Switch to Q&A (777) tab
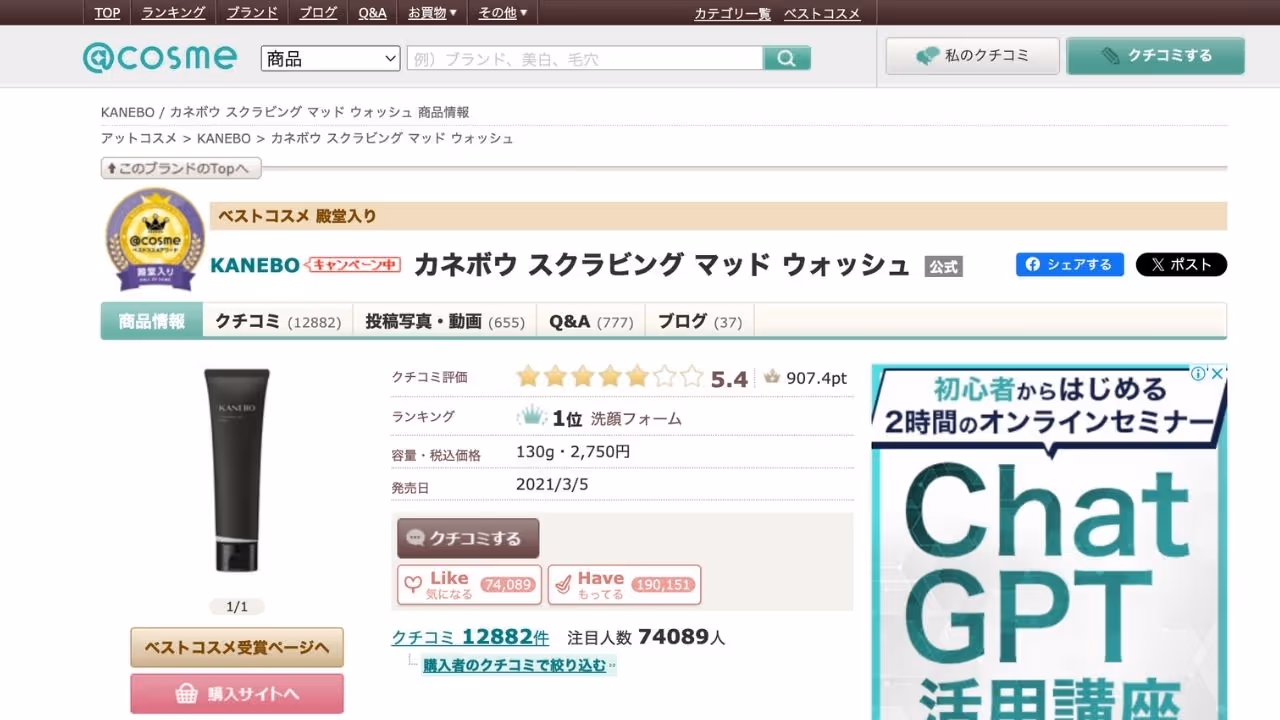 coord(591,321)
